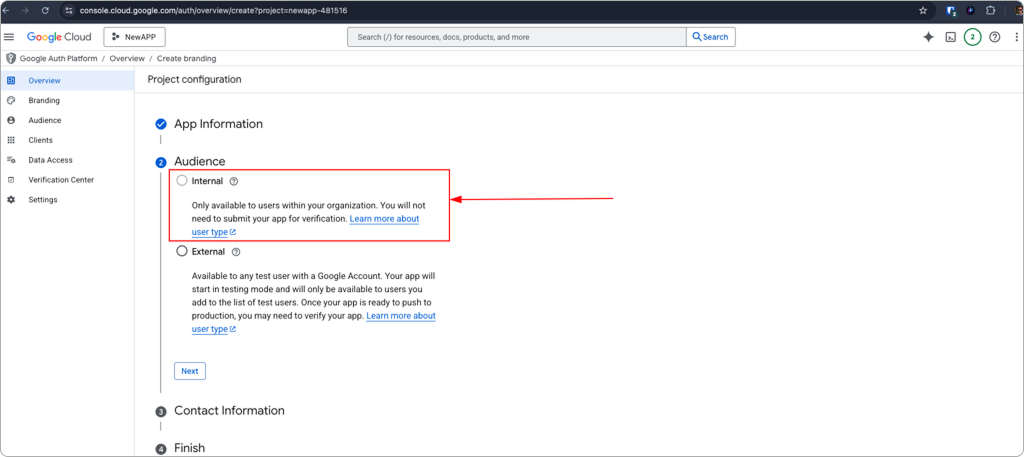Open Verification Center in the sidebar
The image size is (1024, 457).
61,180
